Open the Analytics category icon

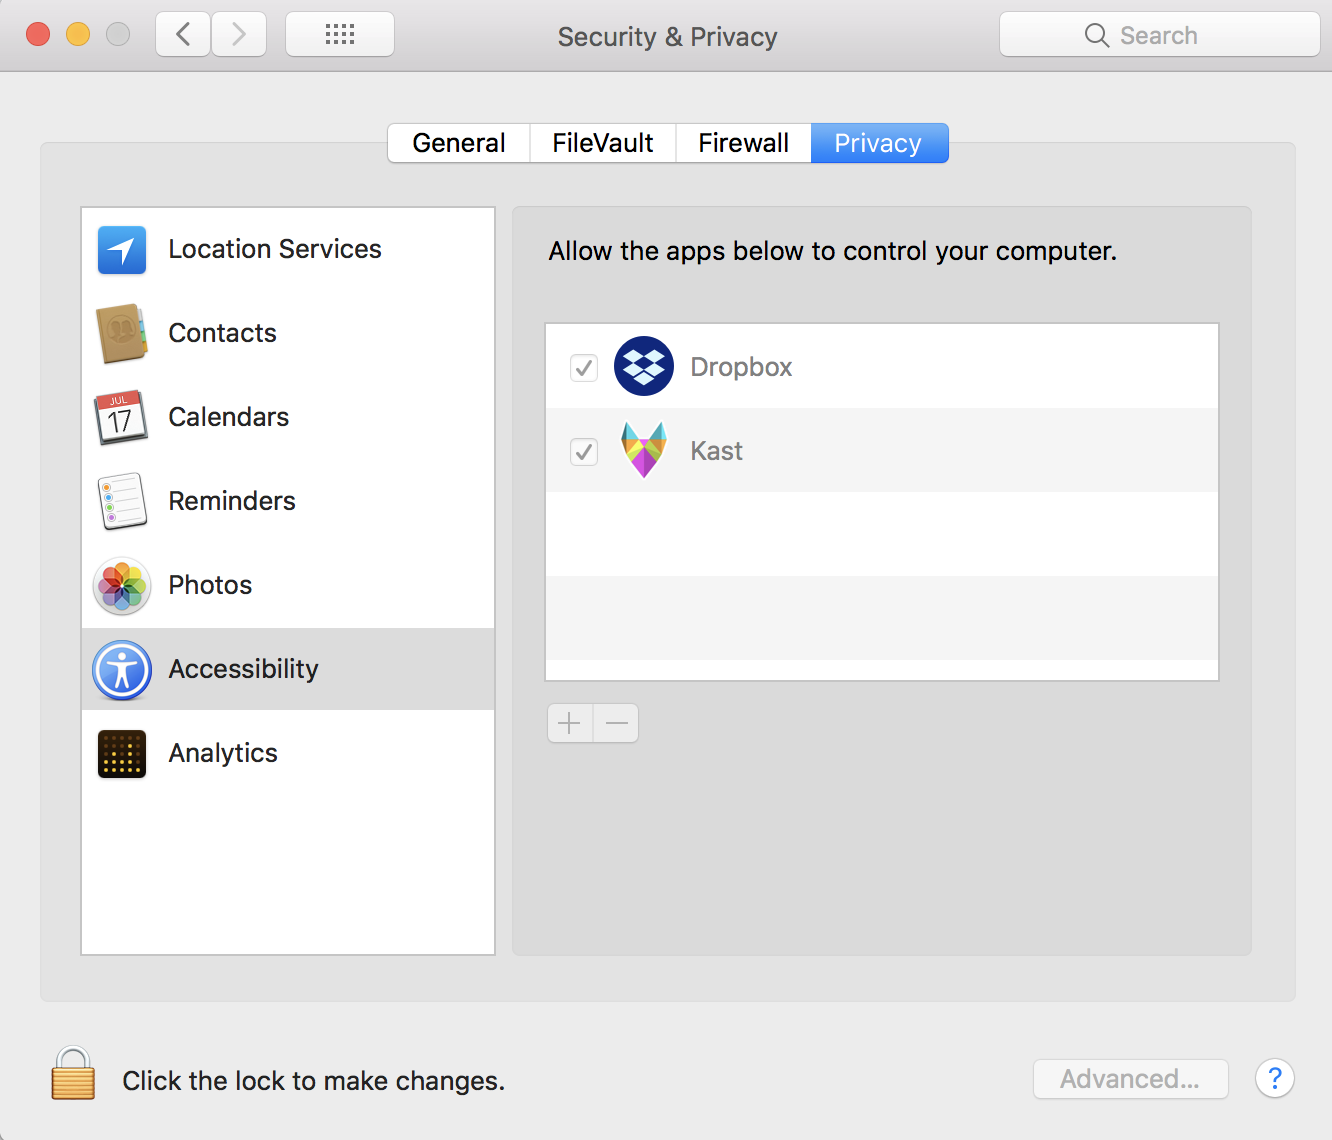pos(122,754)
